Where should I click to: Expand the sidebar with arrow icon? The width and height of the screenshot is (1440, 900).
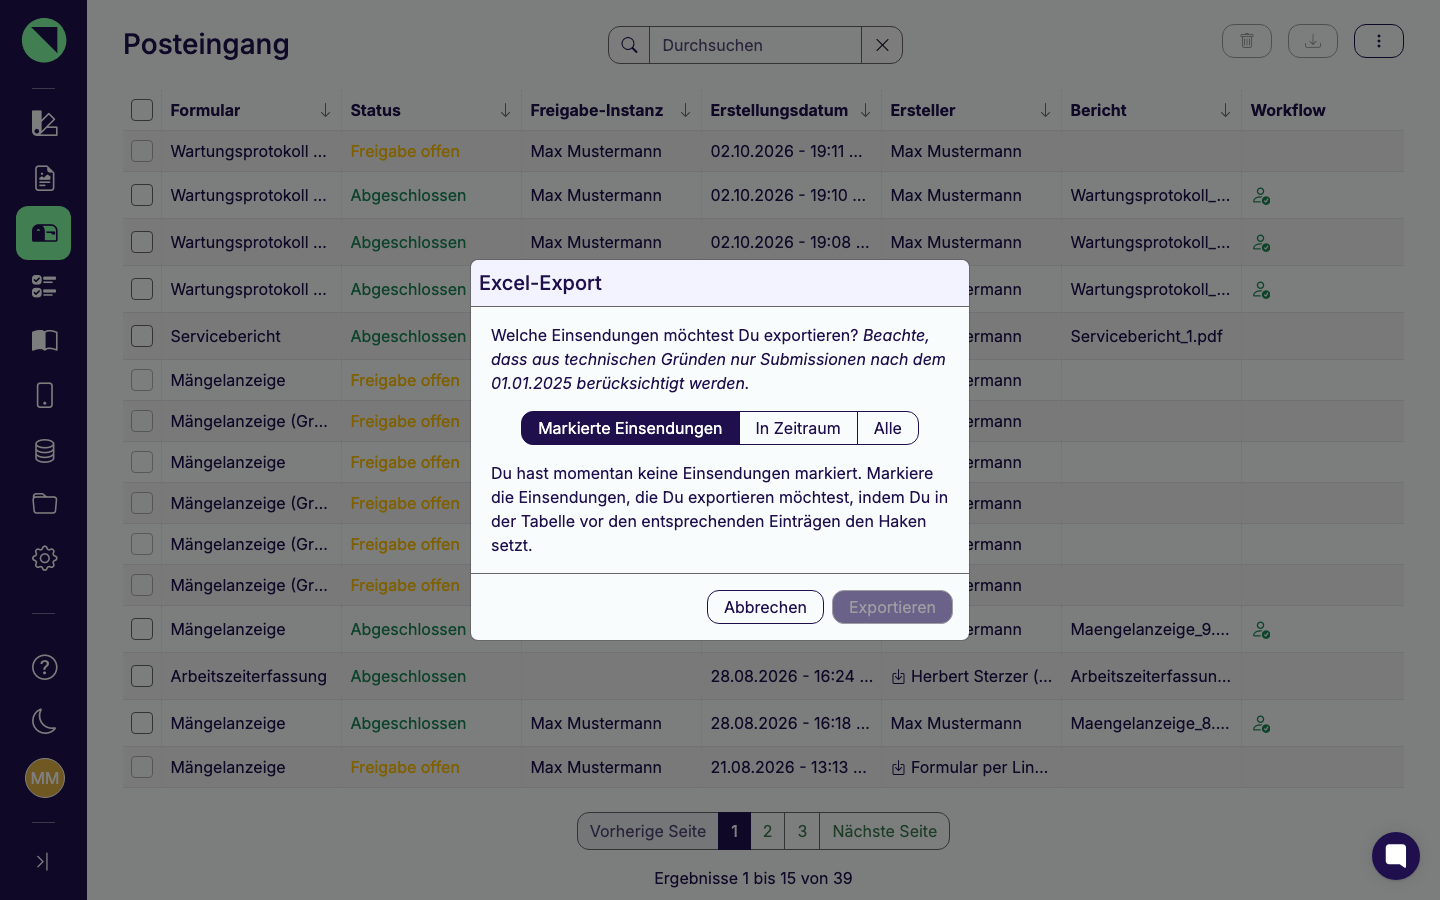(42, 861)
